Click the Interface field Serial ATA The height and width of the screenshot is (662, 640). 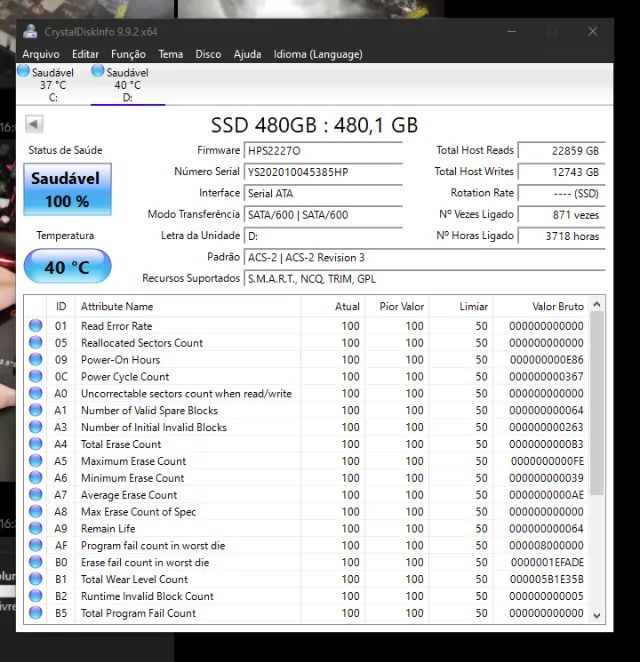(323, 193)
